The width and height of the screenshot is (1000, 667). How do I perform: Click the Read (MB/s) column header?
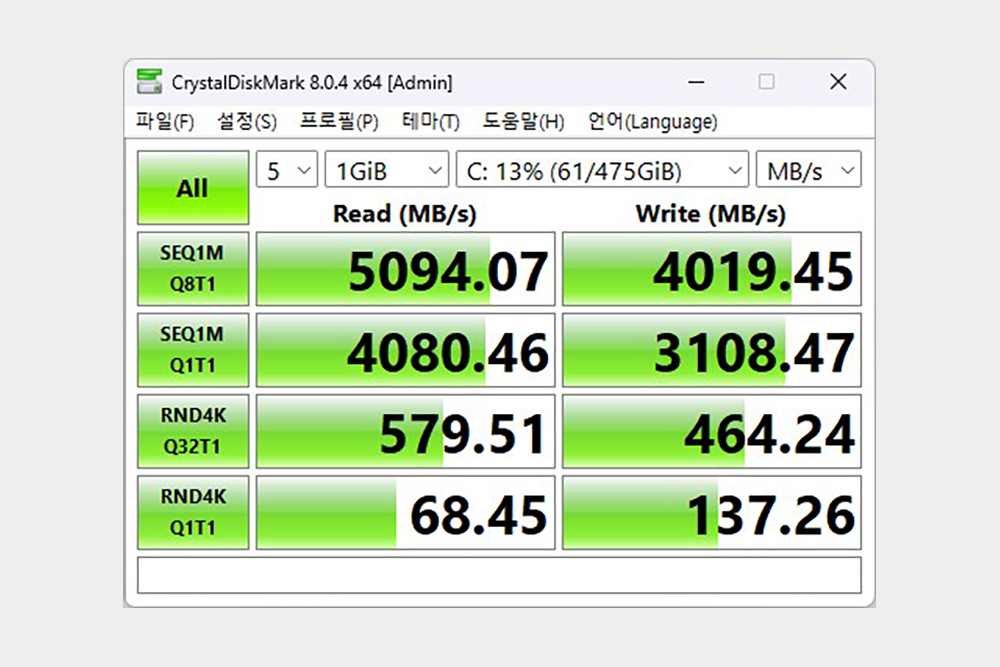click(405, 214)
